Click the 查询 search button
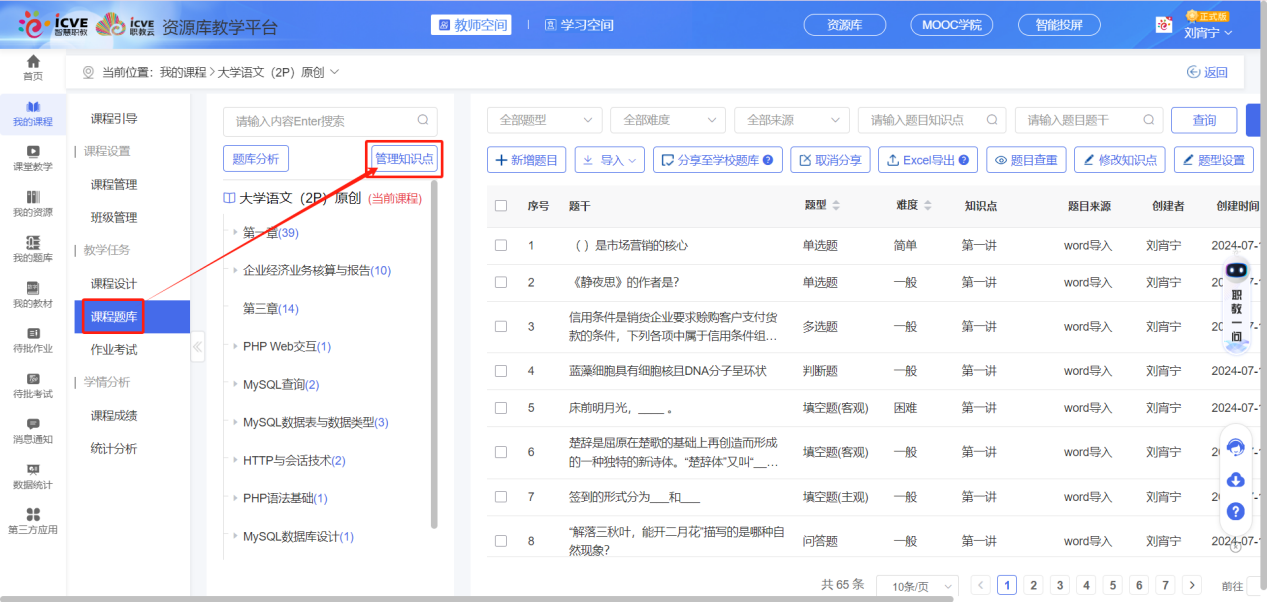Viewport: 1267px width, 602px height. pos(1203,119)
